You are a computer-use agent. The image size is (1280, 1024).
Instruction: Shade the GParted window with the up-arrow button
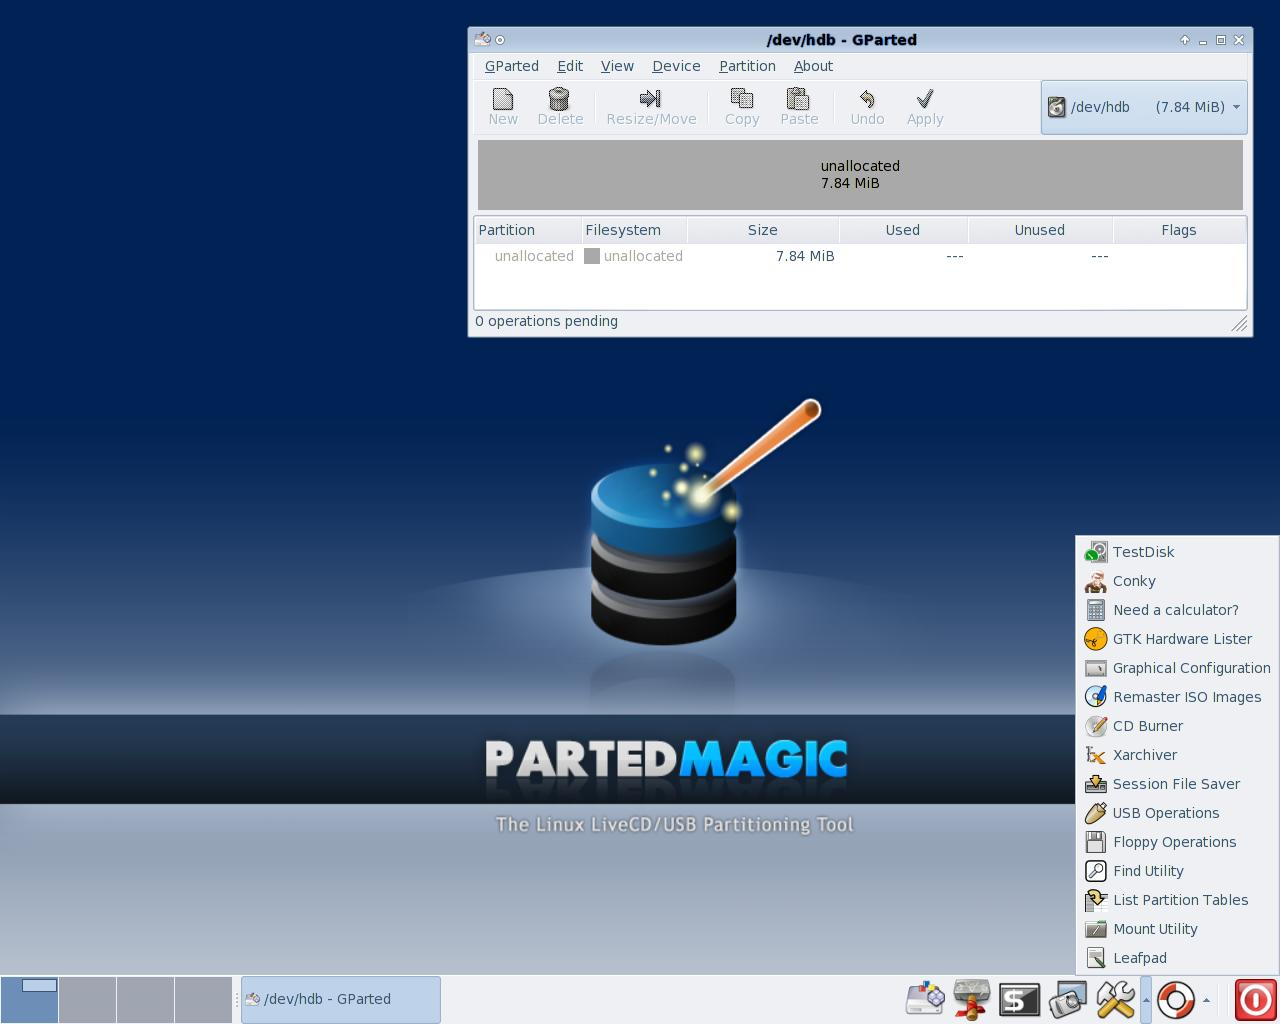[x=1185, y=40]
